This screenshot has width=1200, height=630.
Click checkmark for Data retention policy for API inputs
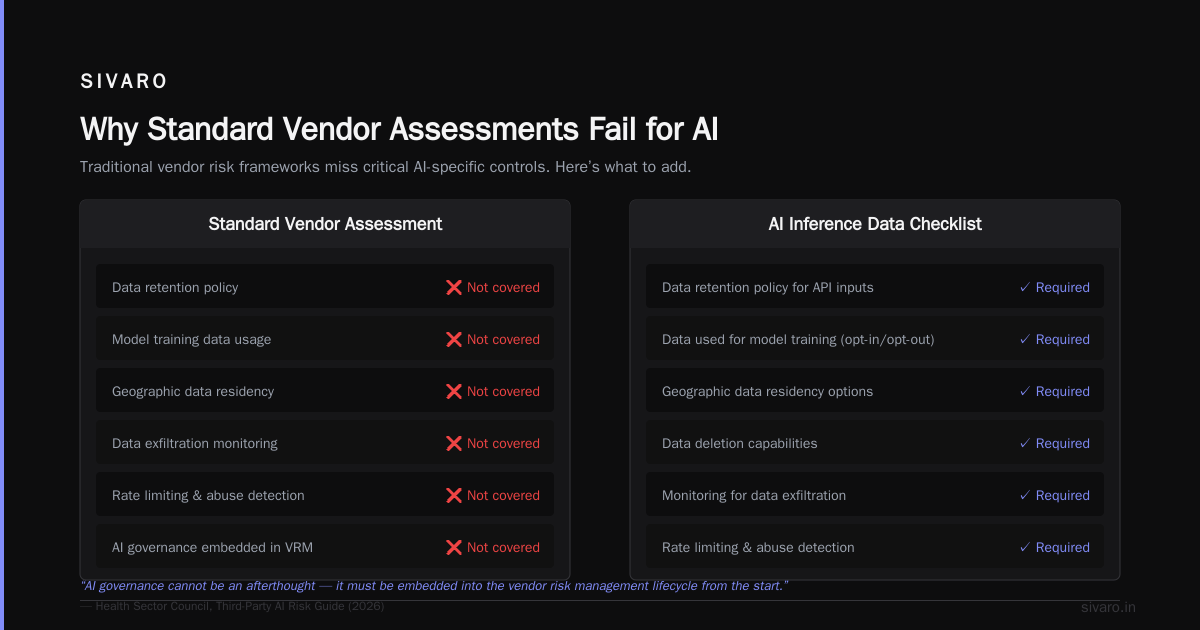1024,287
